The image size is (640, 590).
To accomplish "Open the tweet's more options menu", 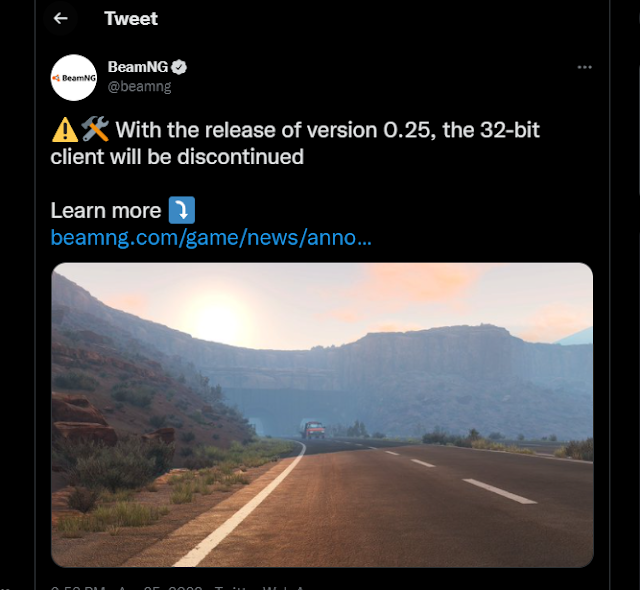I will [585, 67].
